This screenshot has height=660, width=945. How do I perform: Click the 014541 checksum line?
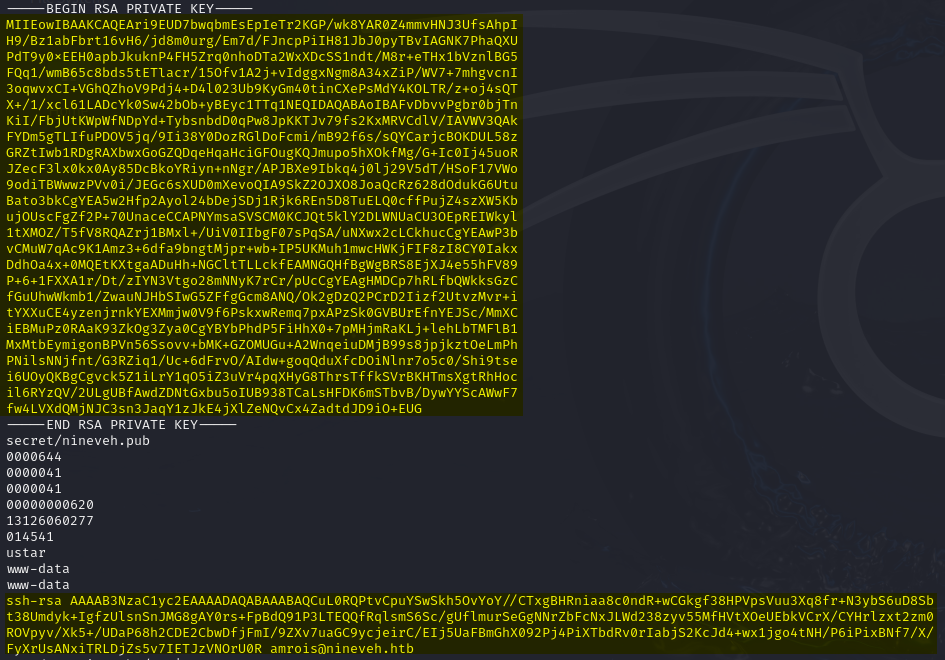pos(30,536)
